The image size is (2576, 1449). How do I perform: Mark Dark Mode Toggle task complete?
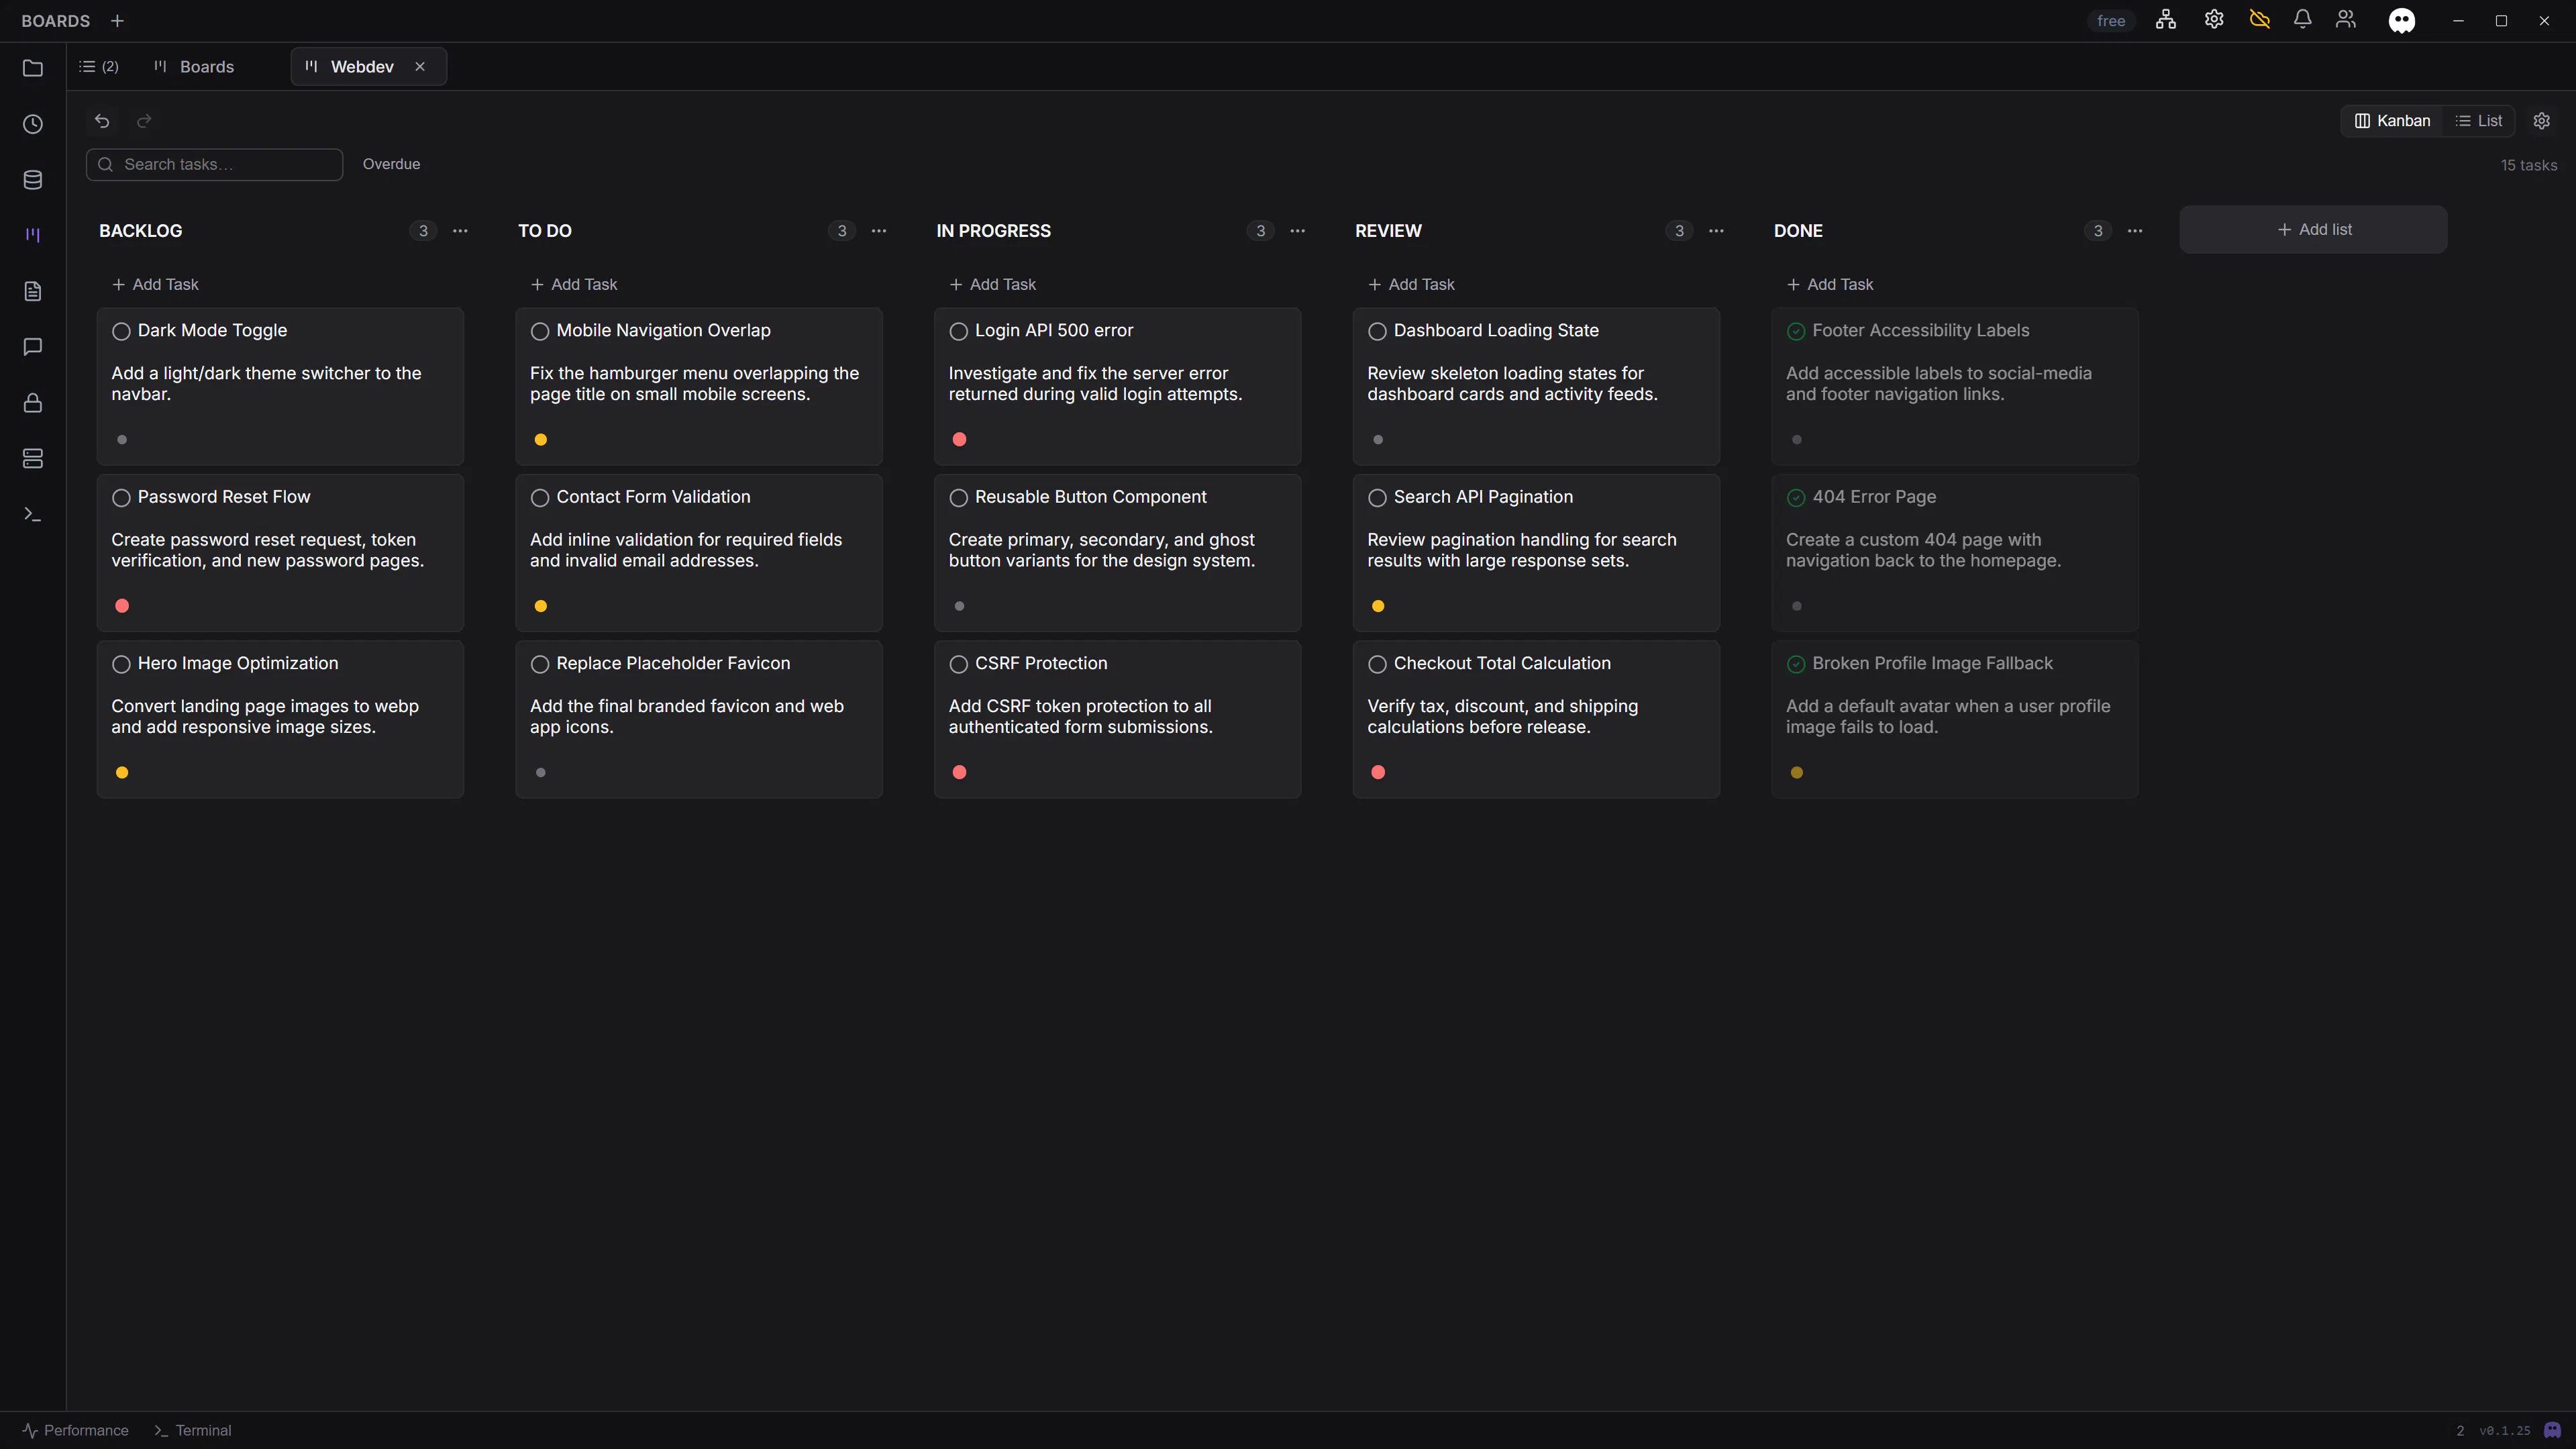[x=121, y=331]
